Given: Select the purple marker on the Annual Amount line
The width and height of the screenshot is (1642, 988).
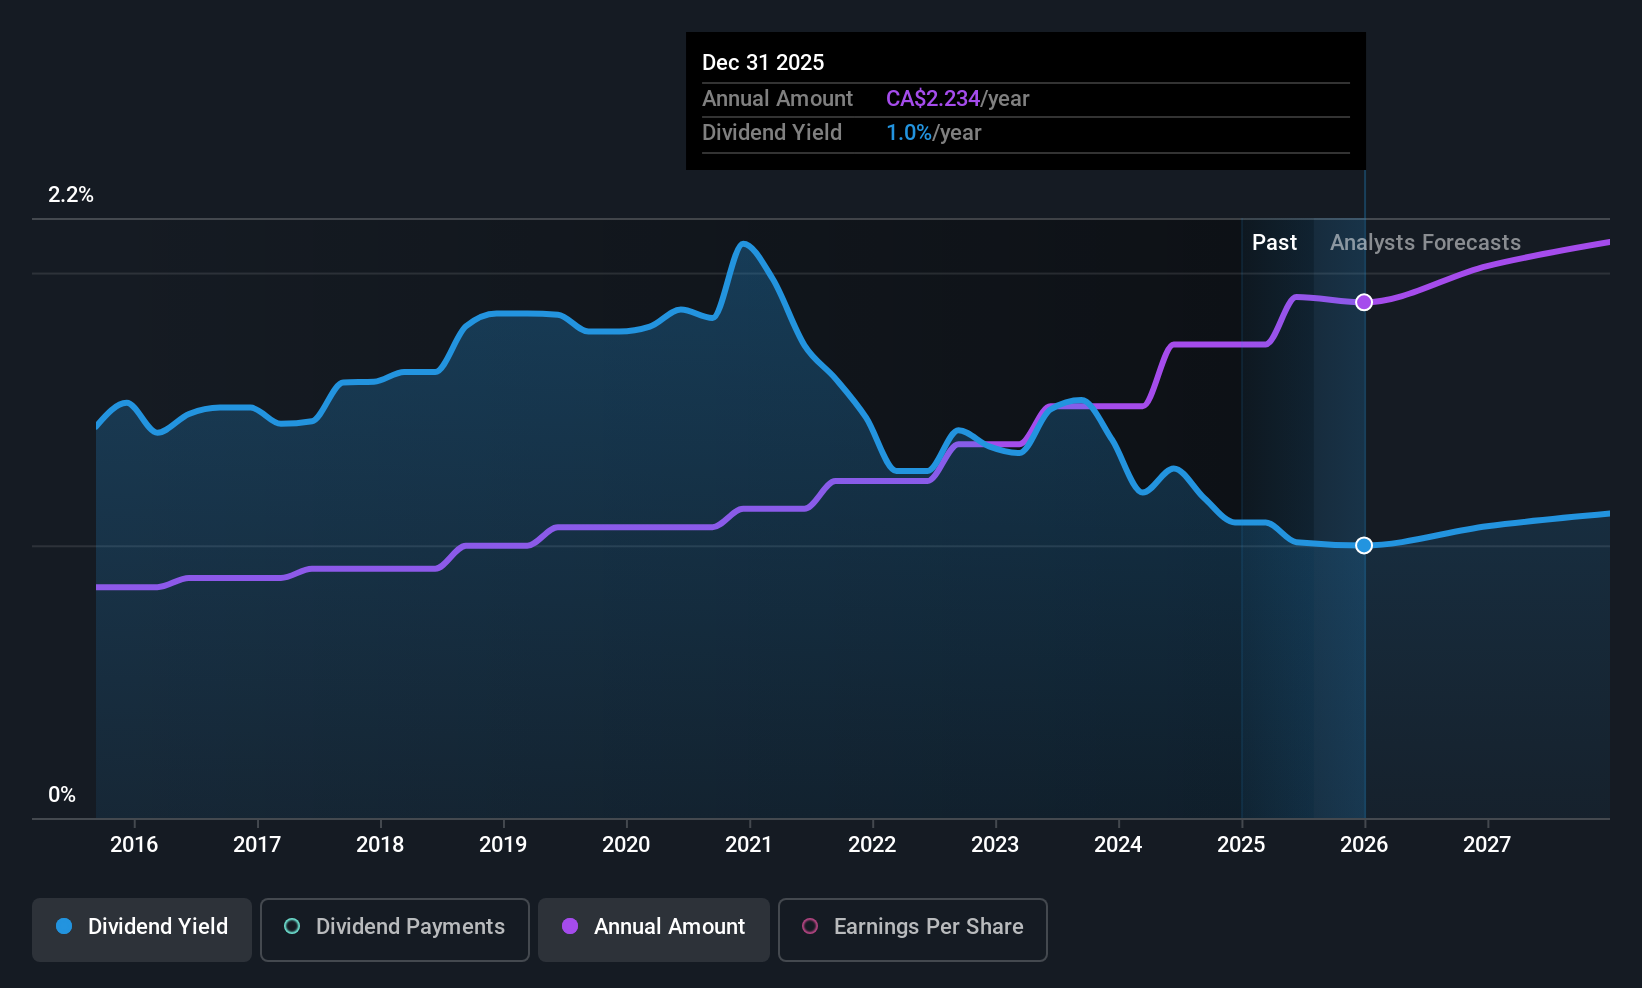Looking at the screenshot, I should click(1364, 302).
